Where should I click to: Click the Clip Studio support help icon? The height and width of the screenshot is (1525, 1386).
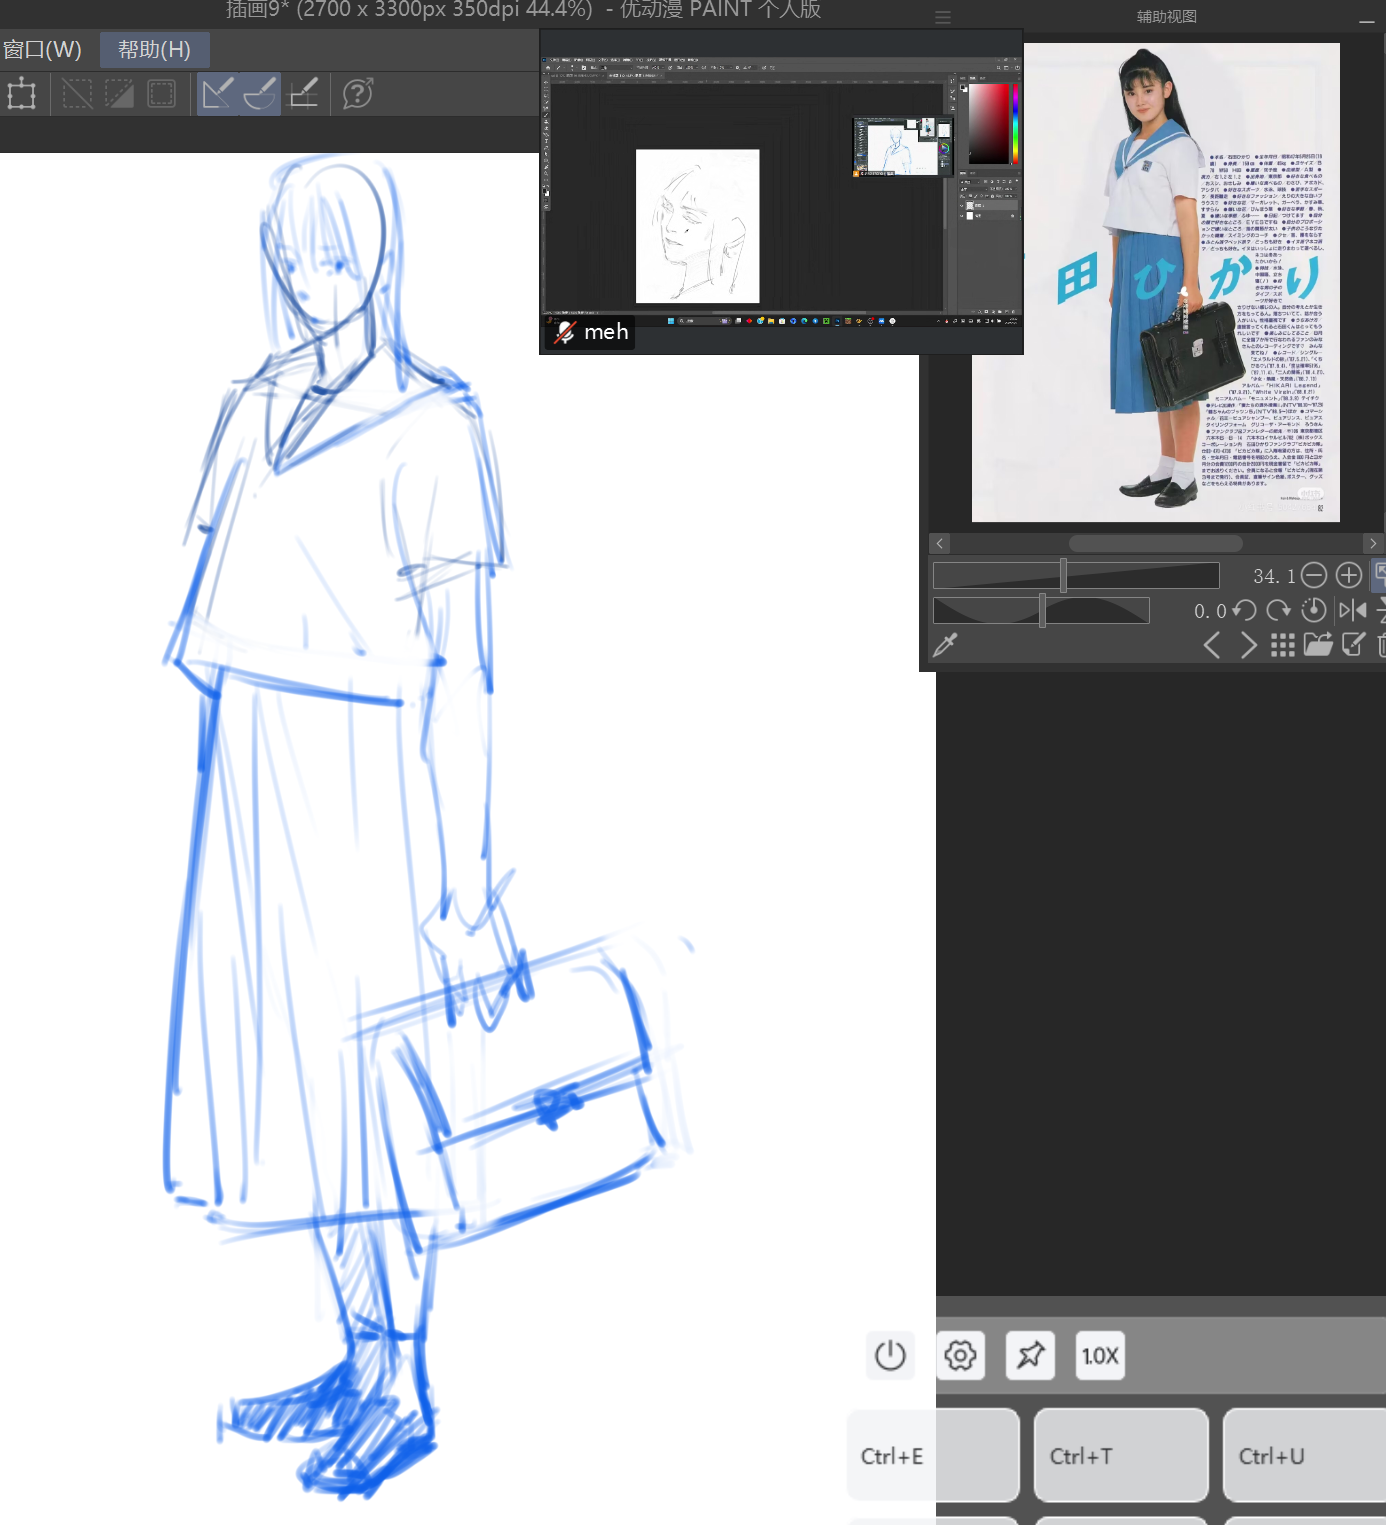357,94
